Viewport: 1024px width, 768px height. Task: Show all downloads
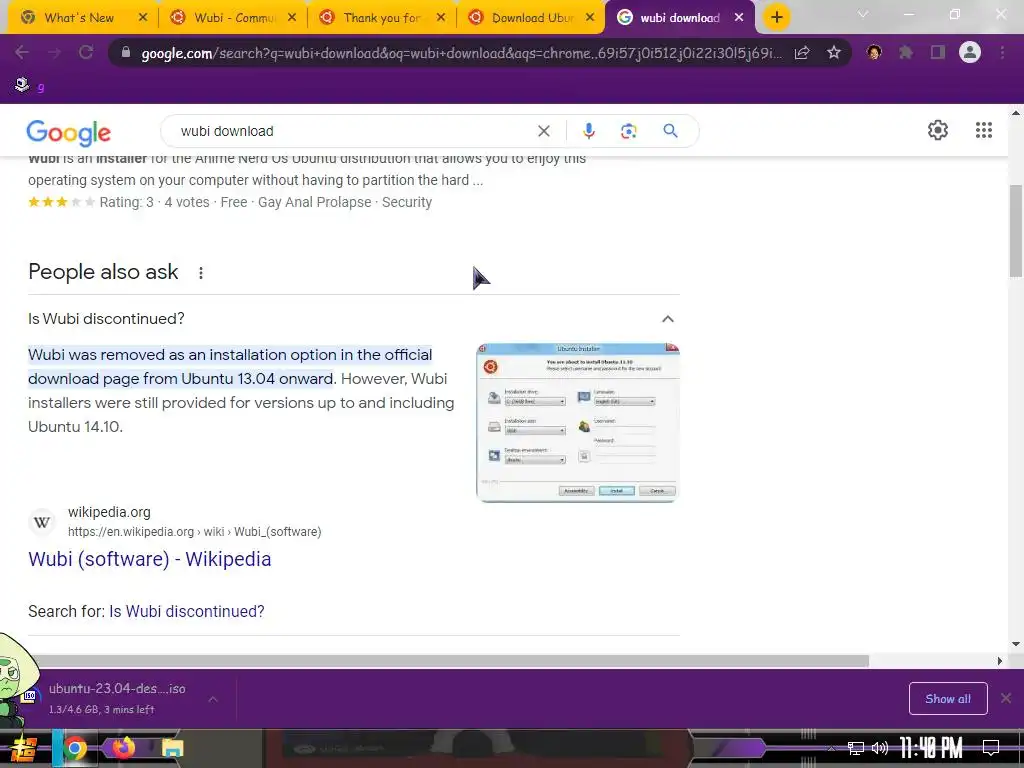click(x=948, y=699)
